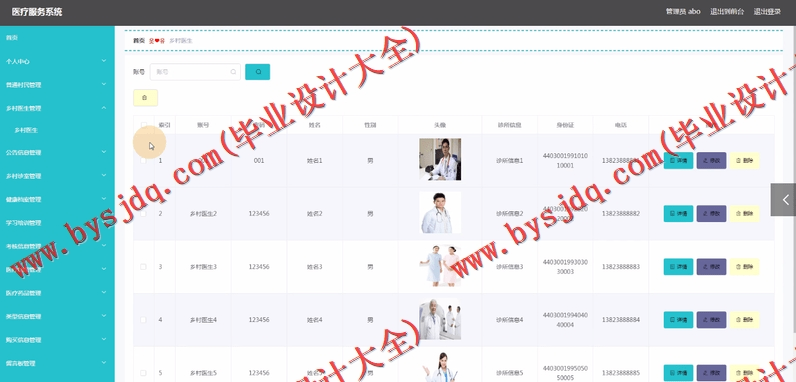Click the 医疗服务系统 title

[x=37, y=12]
